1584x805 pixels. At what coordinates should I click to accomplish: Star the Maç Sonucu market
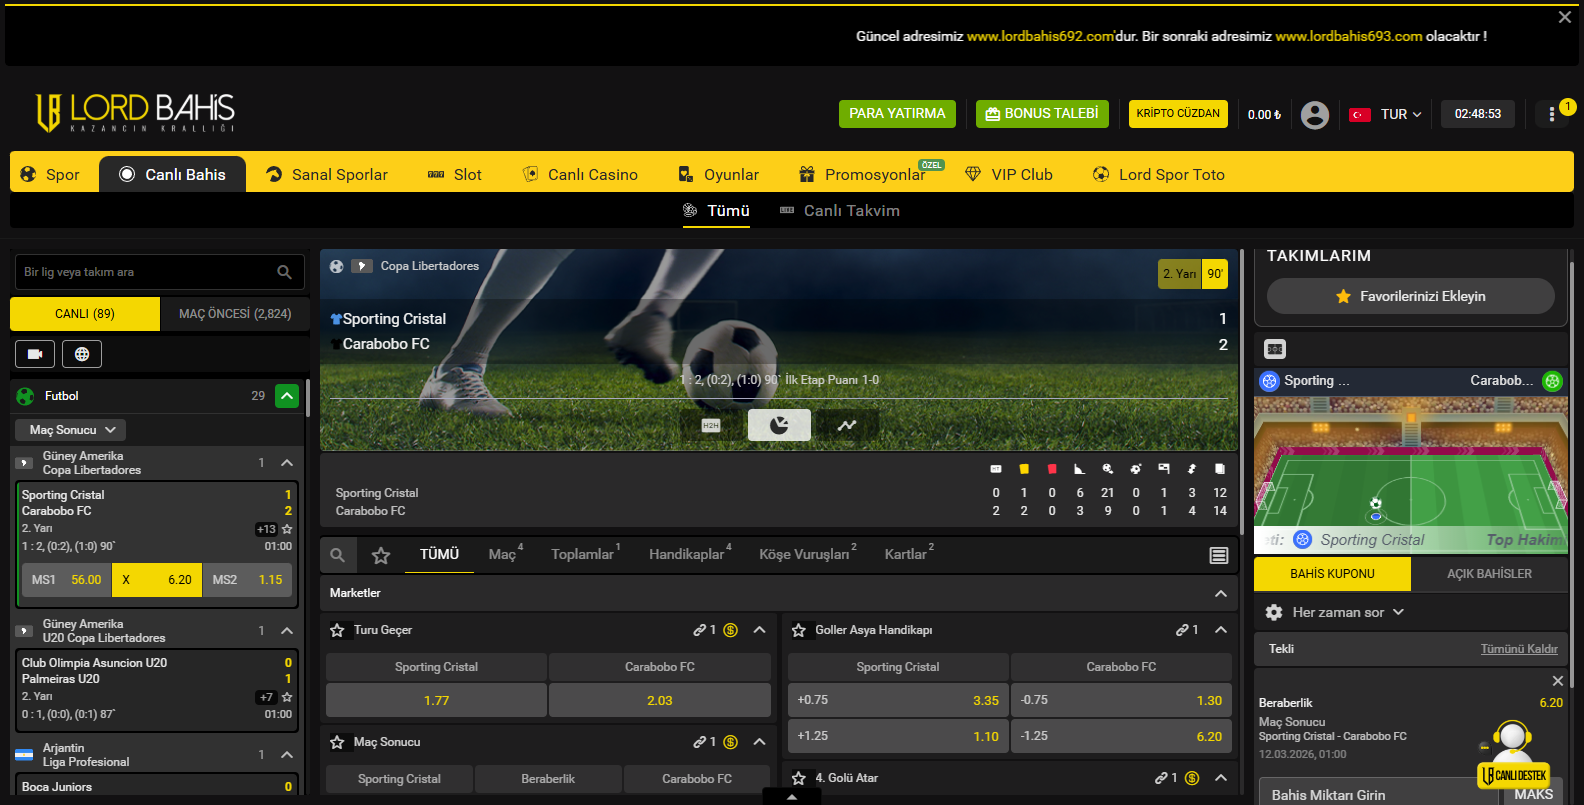[337, 742]
